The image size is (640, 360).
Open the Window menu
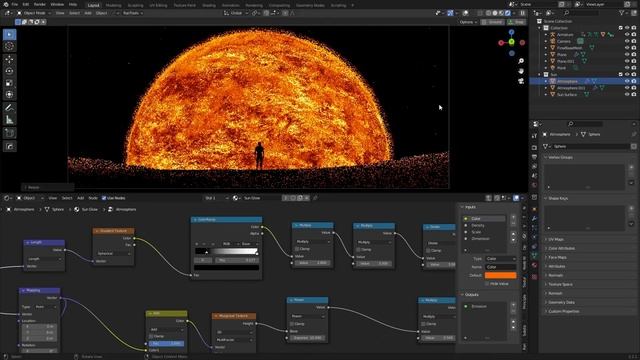coord(57,4)
